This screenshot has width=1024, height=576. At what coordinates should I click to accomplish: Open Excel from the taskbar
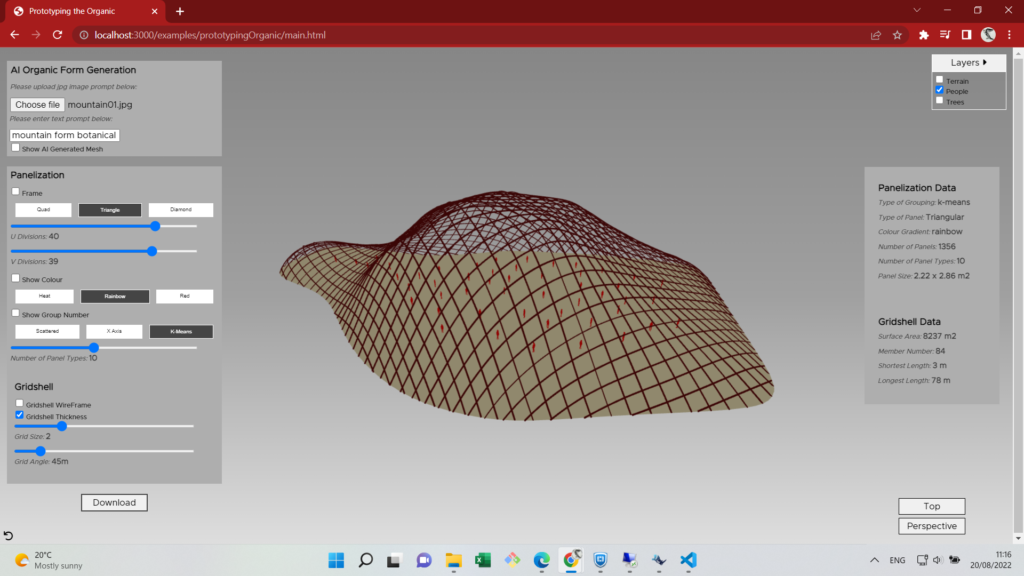pos(483,560)
